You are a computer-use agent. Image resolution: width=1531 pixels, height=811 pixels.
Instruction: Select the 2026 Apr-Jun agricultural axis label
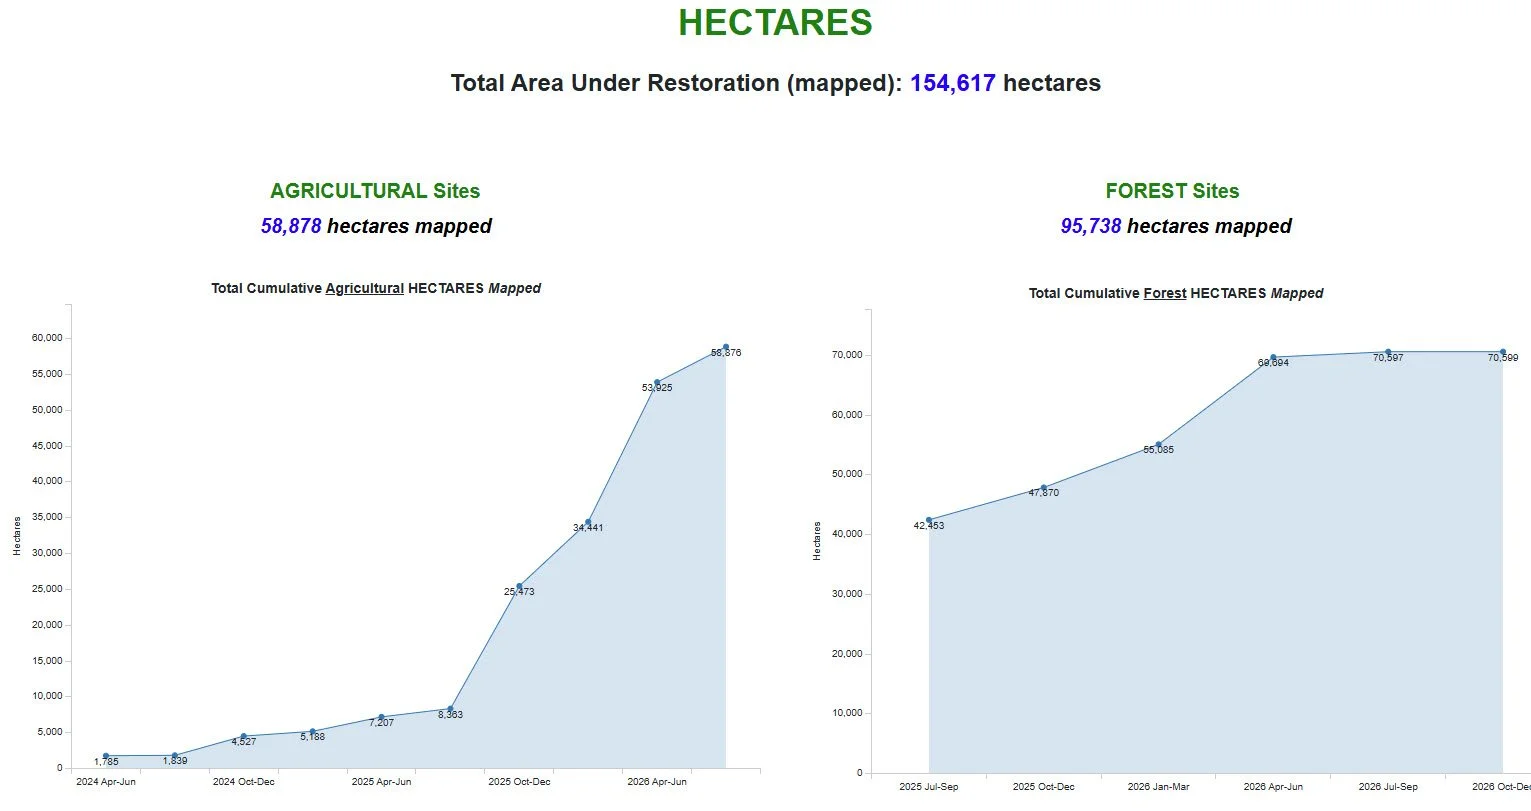click(657, 782)
